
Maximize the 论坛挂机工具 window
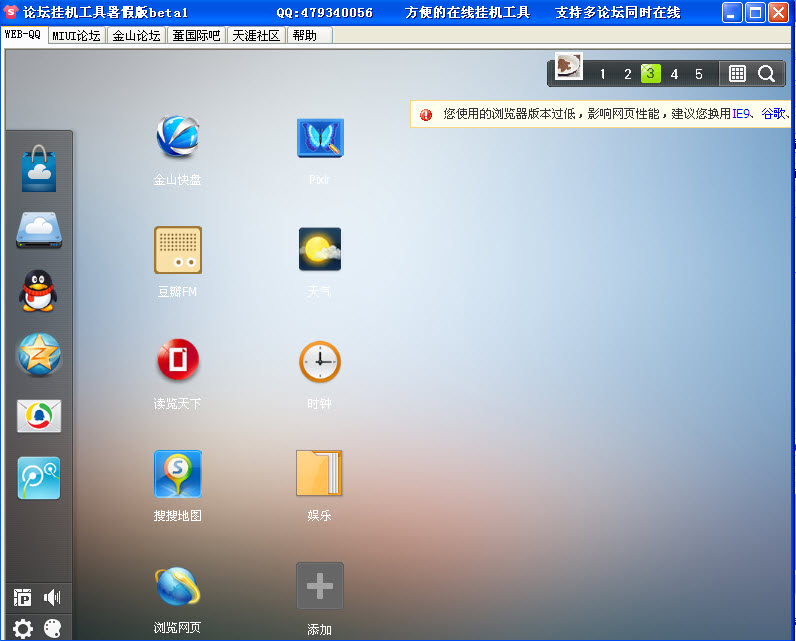coord(755,13)
